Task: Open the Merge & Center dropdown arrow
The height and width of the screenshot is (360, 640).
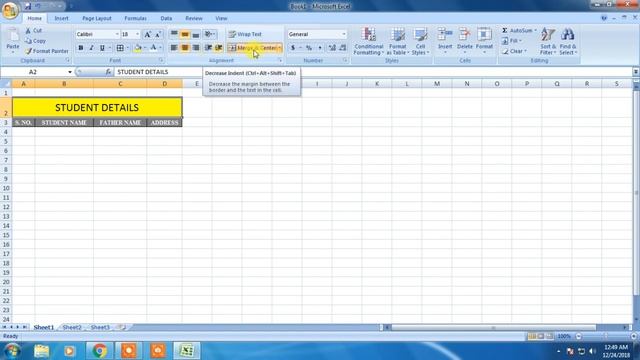Action: (x=280, y=48)
